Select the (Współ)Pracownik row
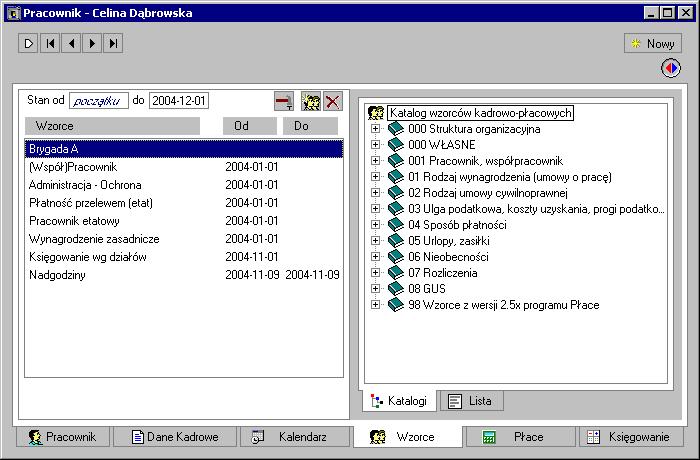Screen dimensions: 700x460 point(184,167)
